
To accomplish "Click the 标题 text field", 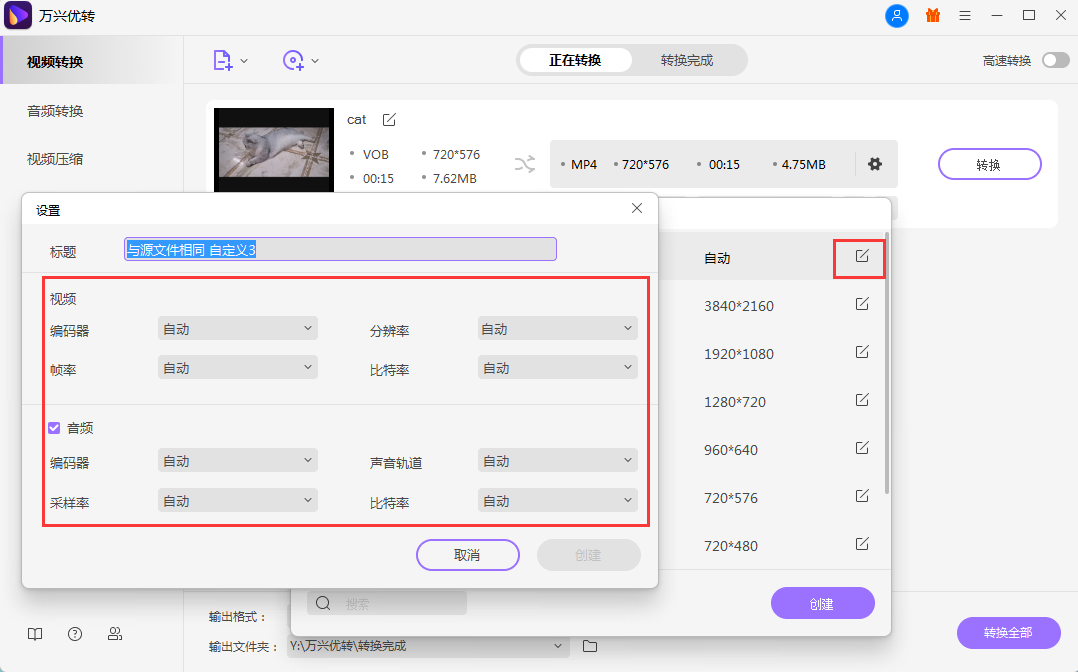I will pyautogui.click(x=340, y=250).
